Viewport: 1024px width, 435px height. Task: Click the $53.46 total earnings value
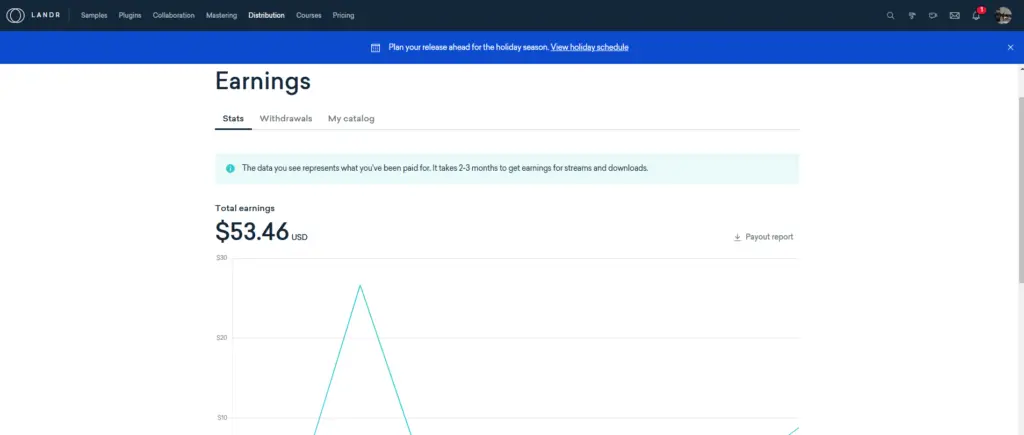coord(252,231)
